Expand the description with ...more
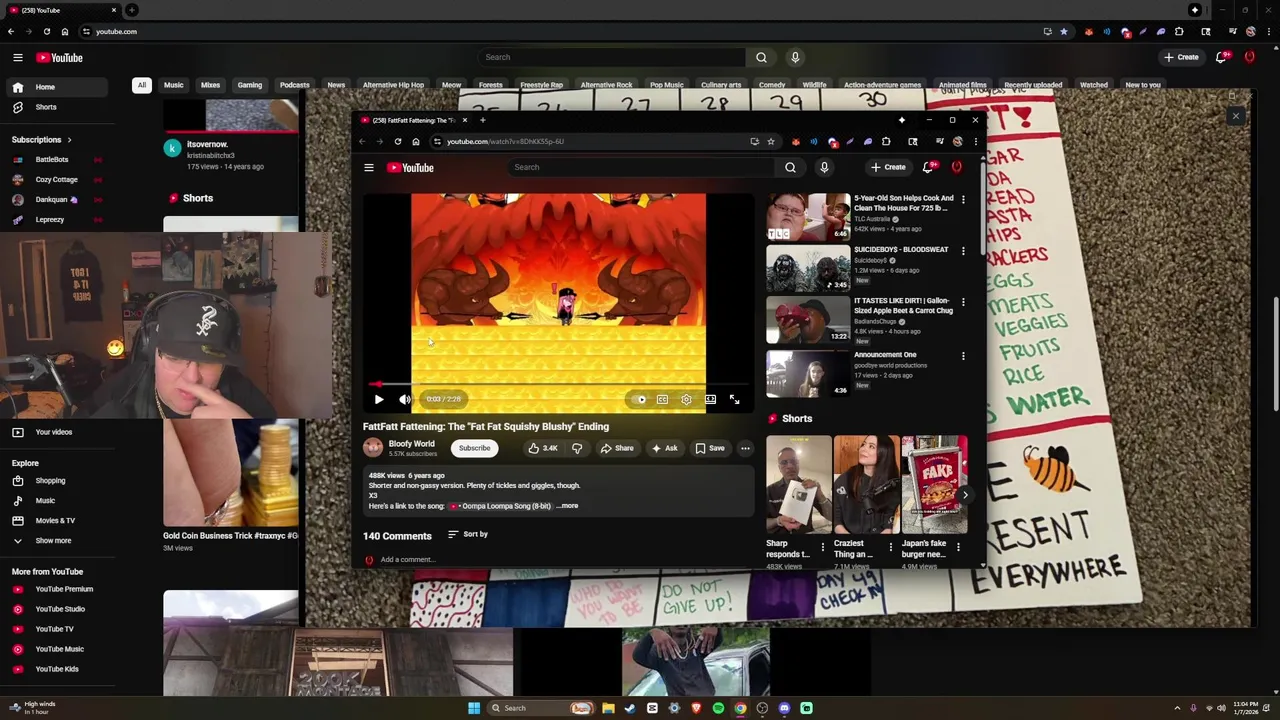 pos(567,506)
